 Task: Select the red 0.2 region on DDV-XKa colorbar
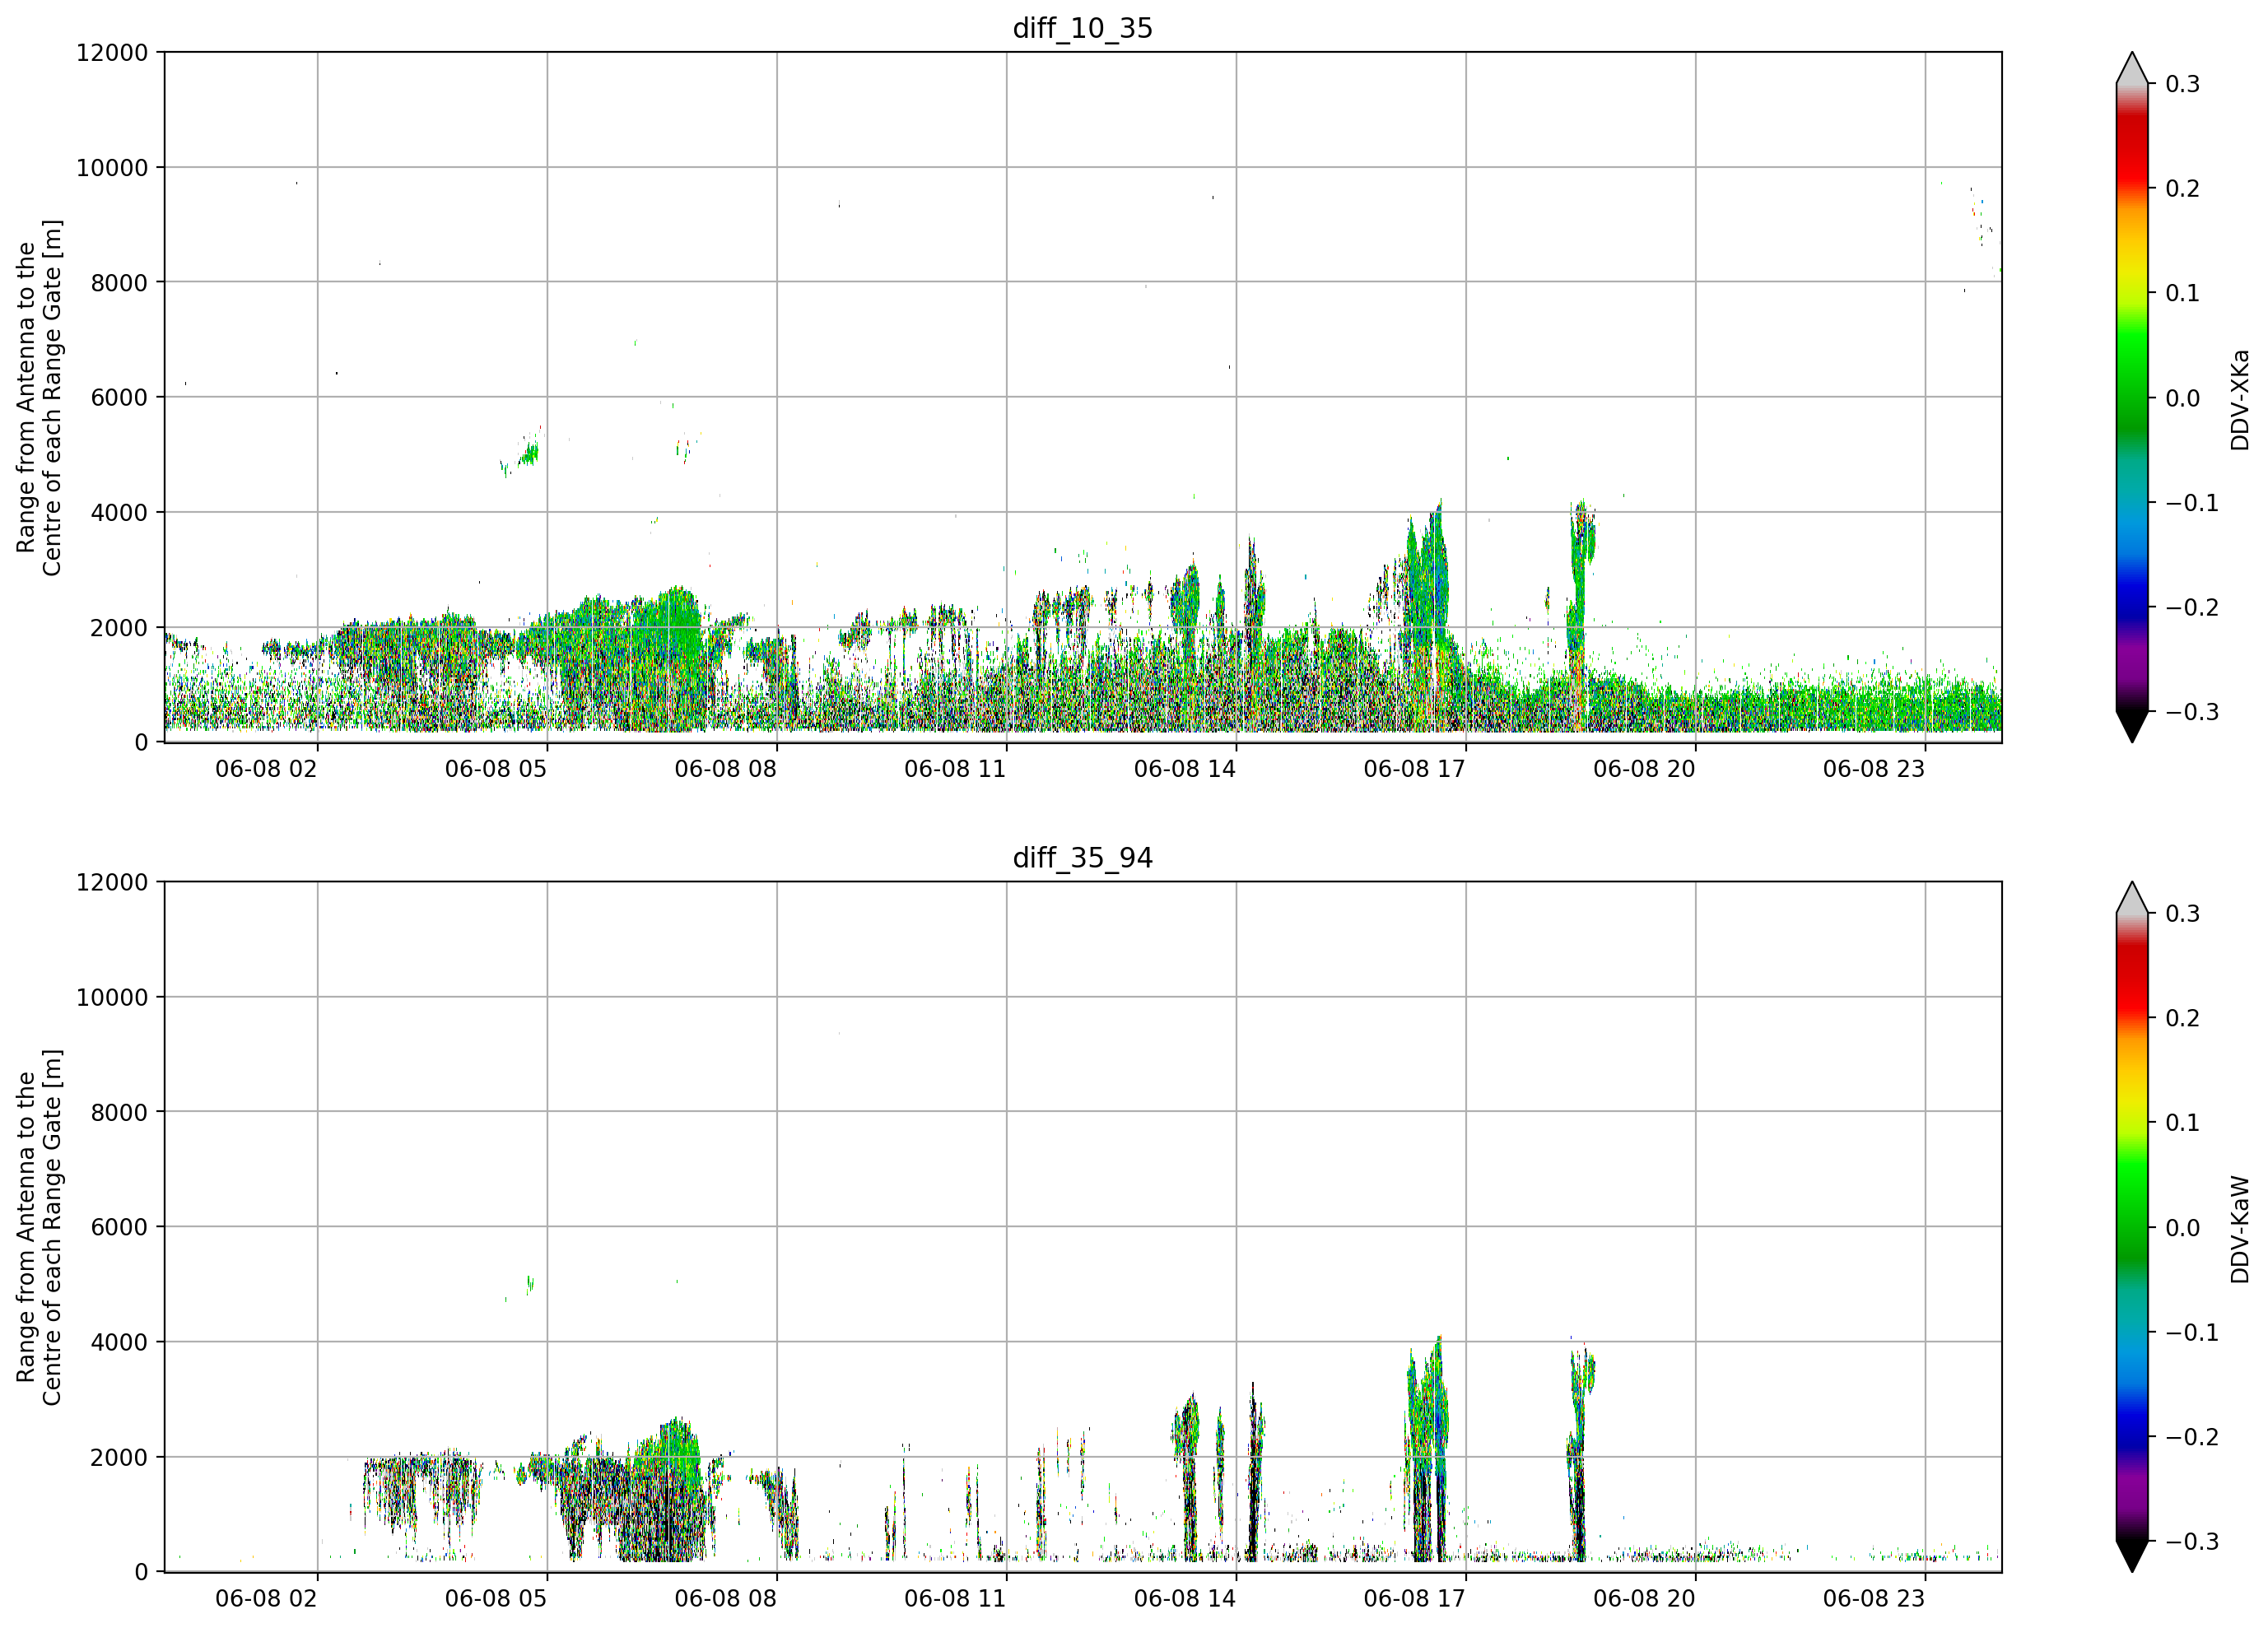(x=2132, y=188)
